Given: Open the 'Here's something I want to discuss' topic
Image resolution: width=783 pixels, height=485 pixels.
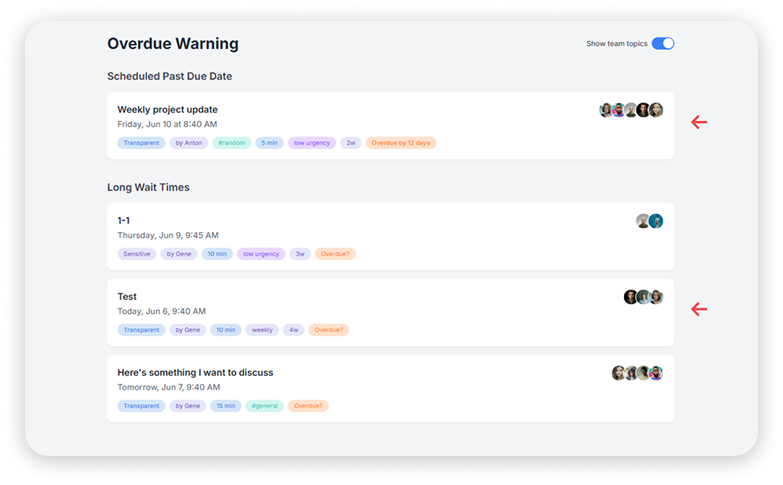Looking at the screenshot, I should point(195,373).
